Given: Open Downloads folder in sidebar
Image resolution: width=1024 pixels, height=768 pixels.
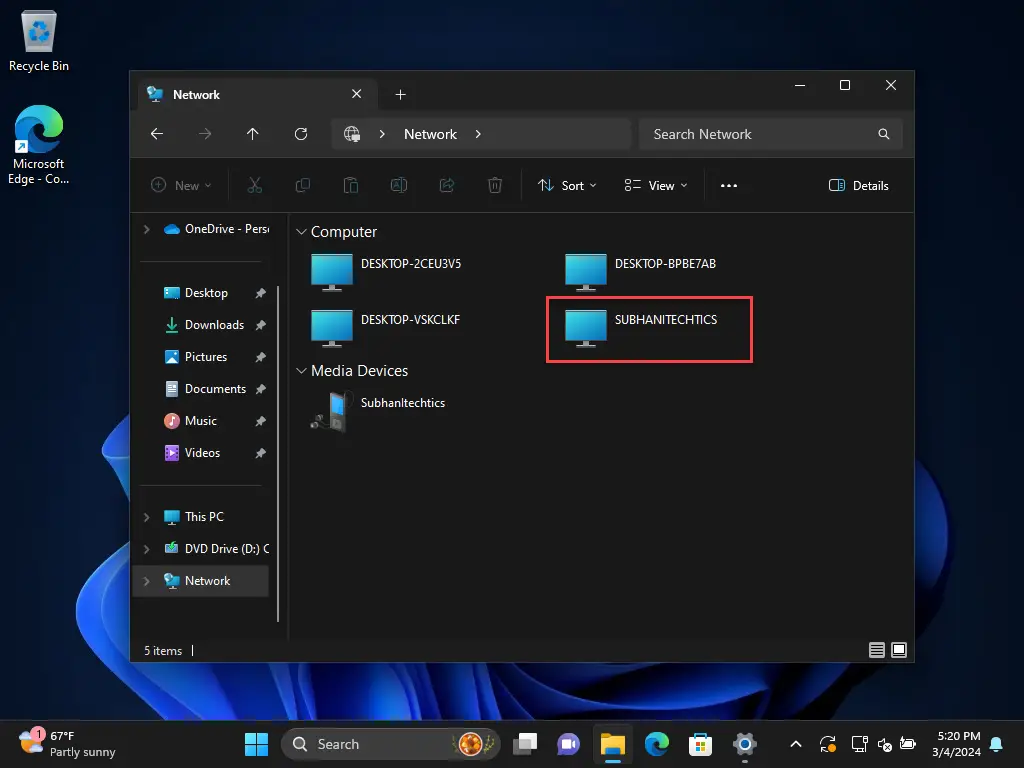Looking at the screenshot, I should coord(213,325).
